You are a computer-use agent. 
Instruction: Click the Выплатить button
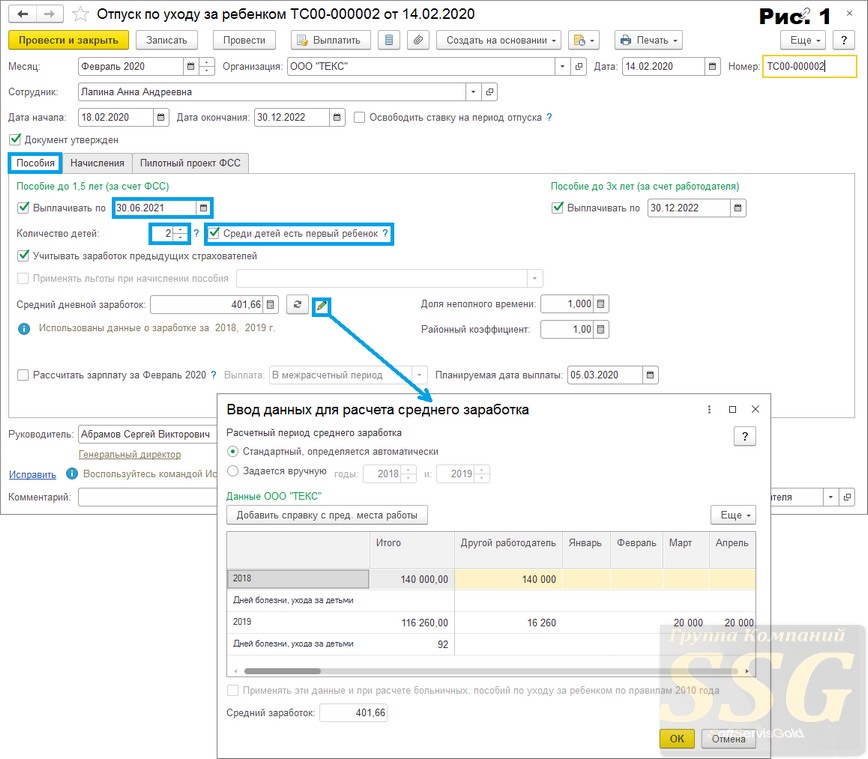[x=331, y=40]
